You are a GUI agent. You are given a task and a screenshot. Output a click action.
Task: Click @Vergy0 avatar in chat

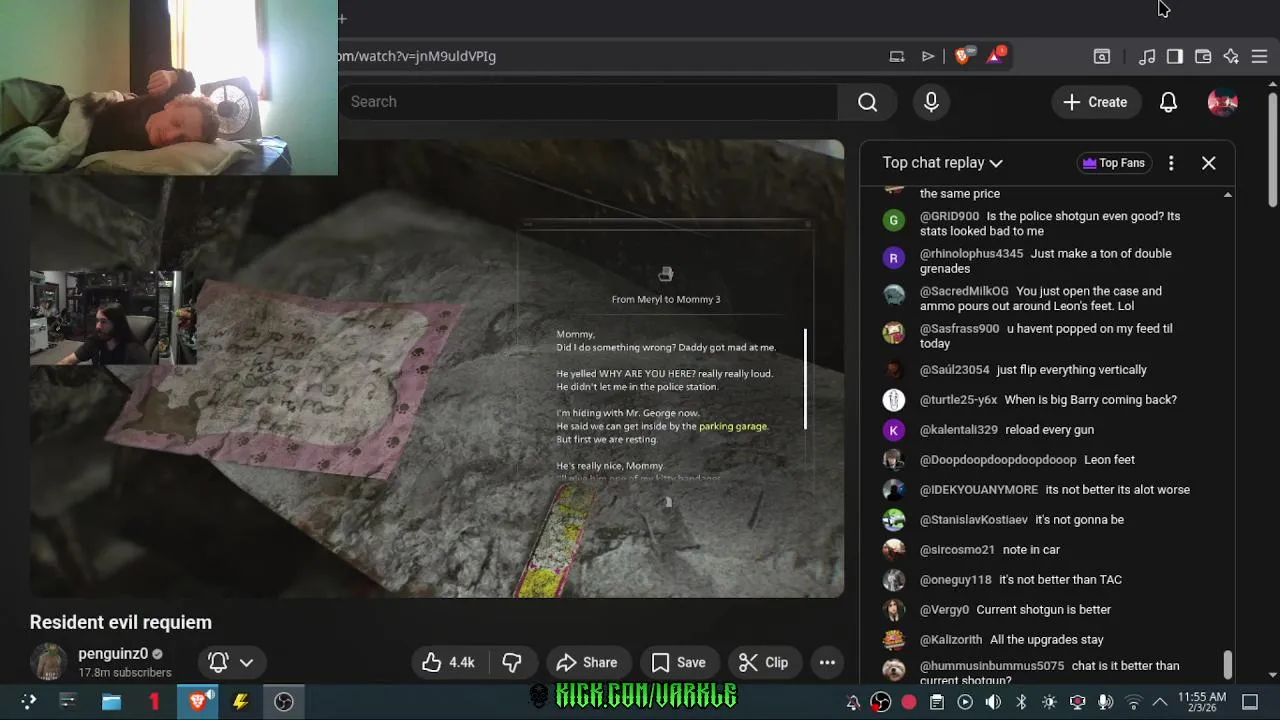[x=894, y=609]
